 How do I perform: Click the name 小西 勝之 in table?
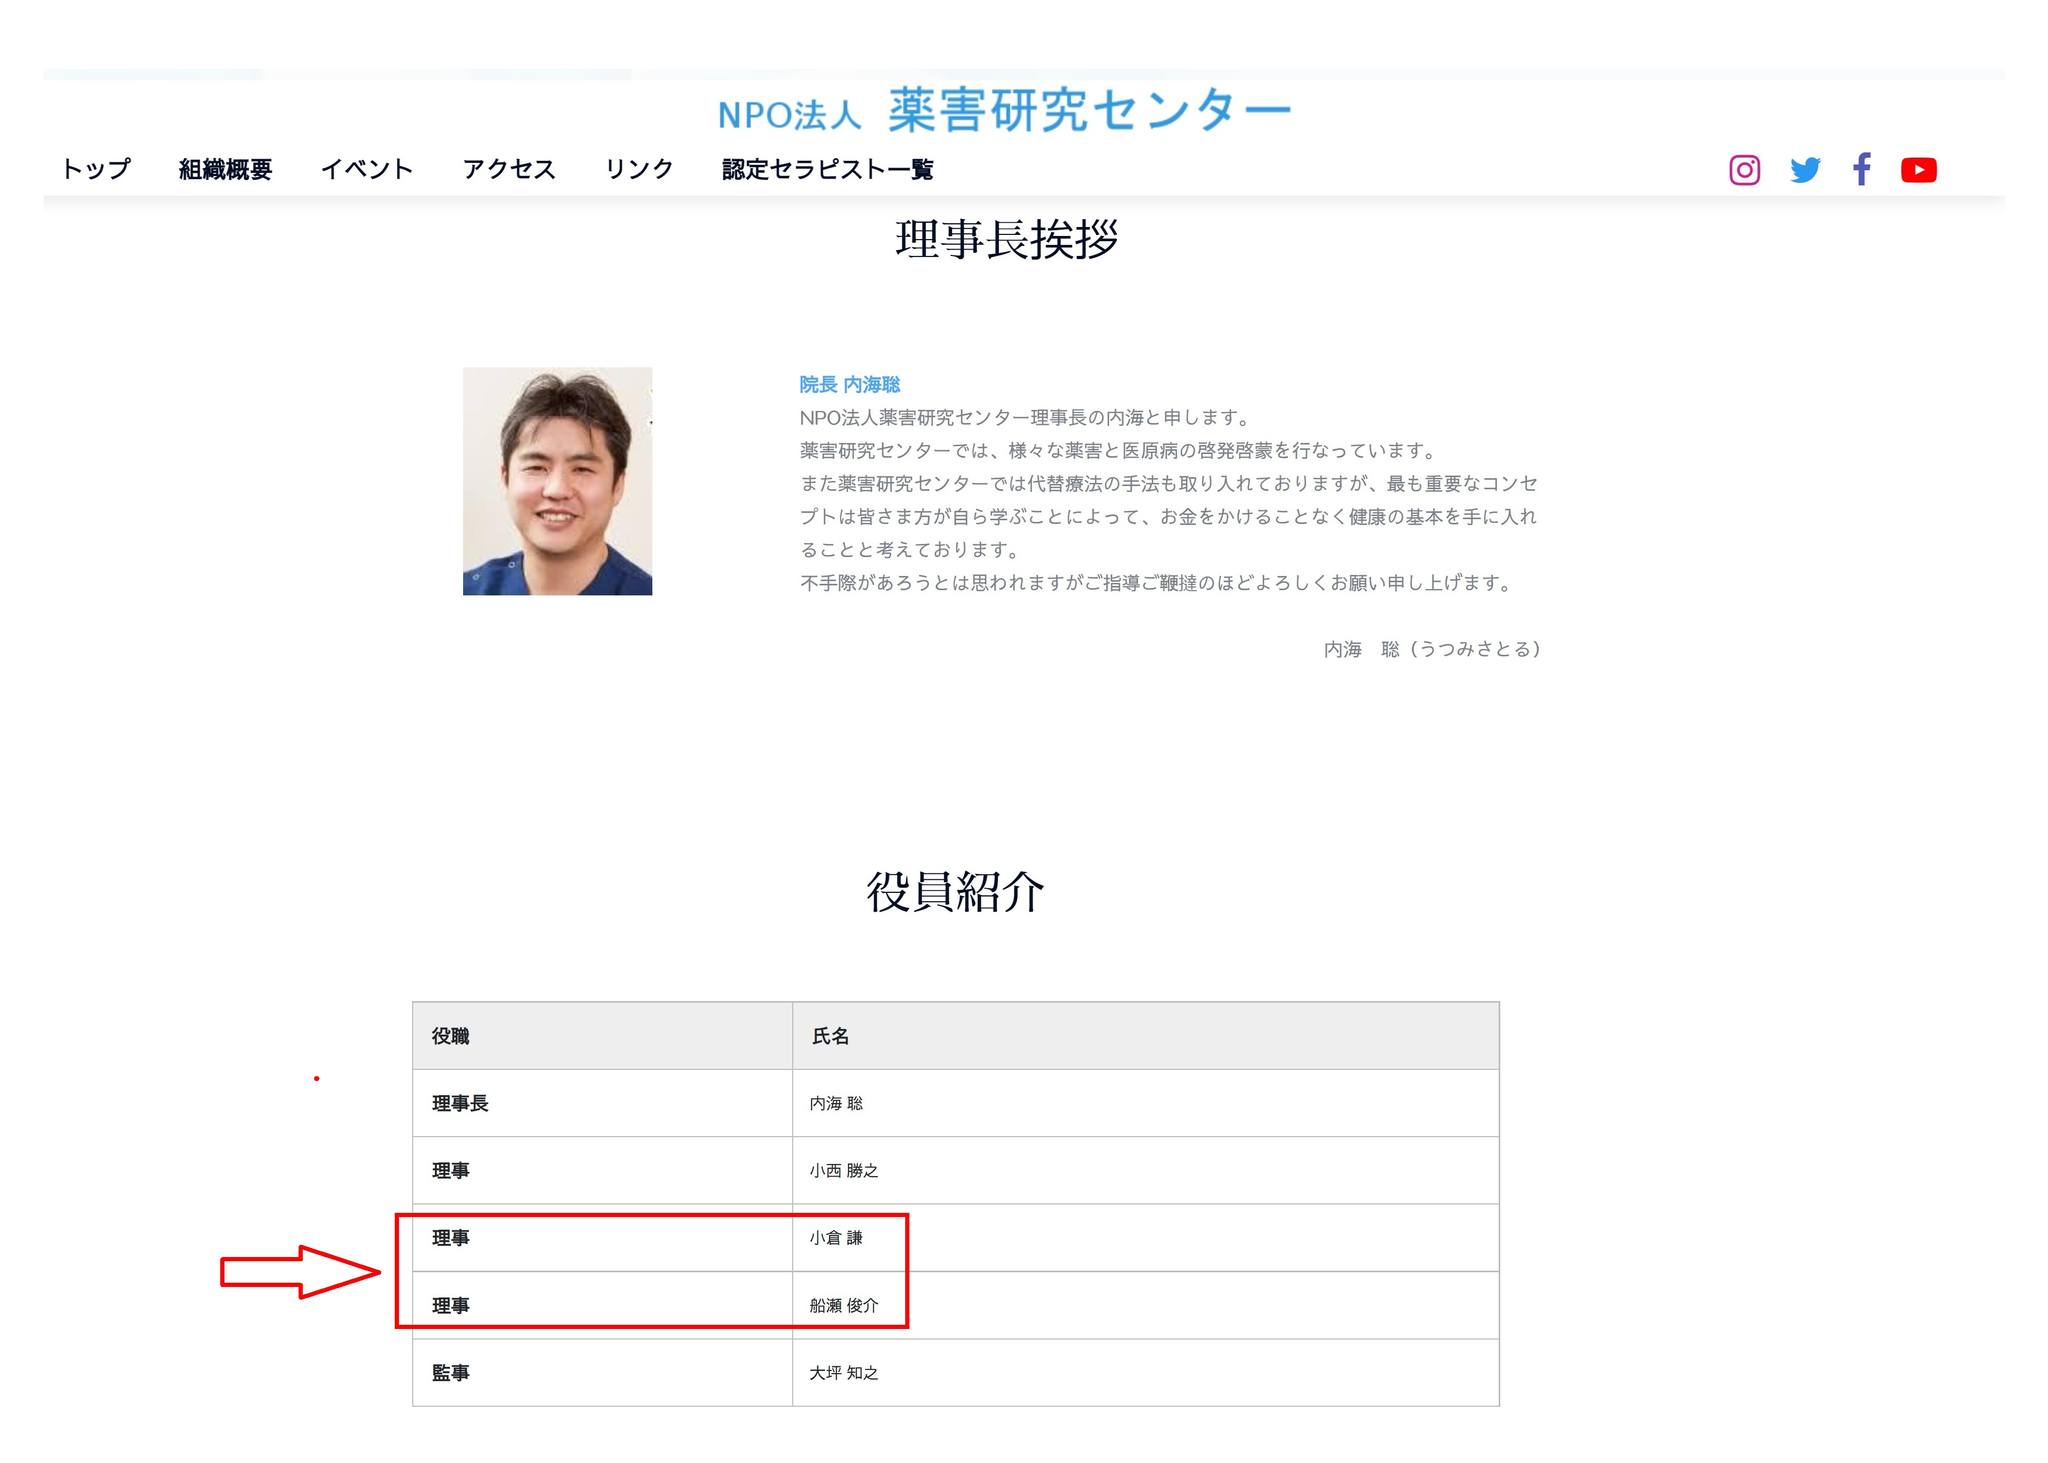click(844, 1170)
